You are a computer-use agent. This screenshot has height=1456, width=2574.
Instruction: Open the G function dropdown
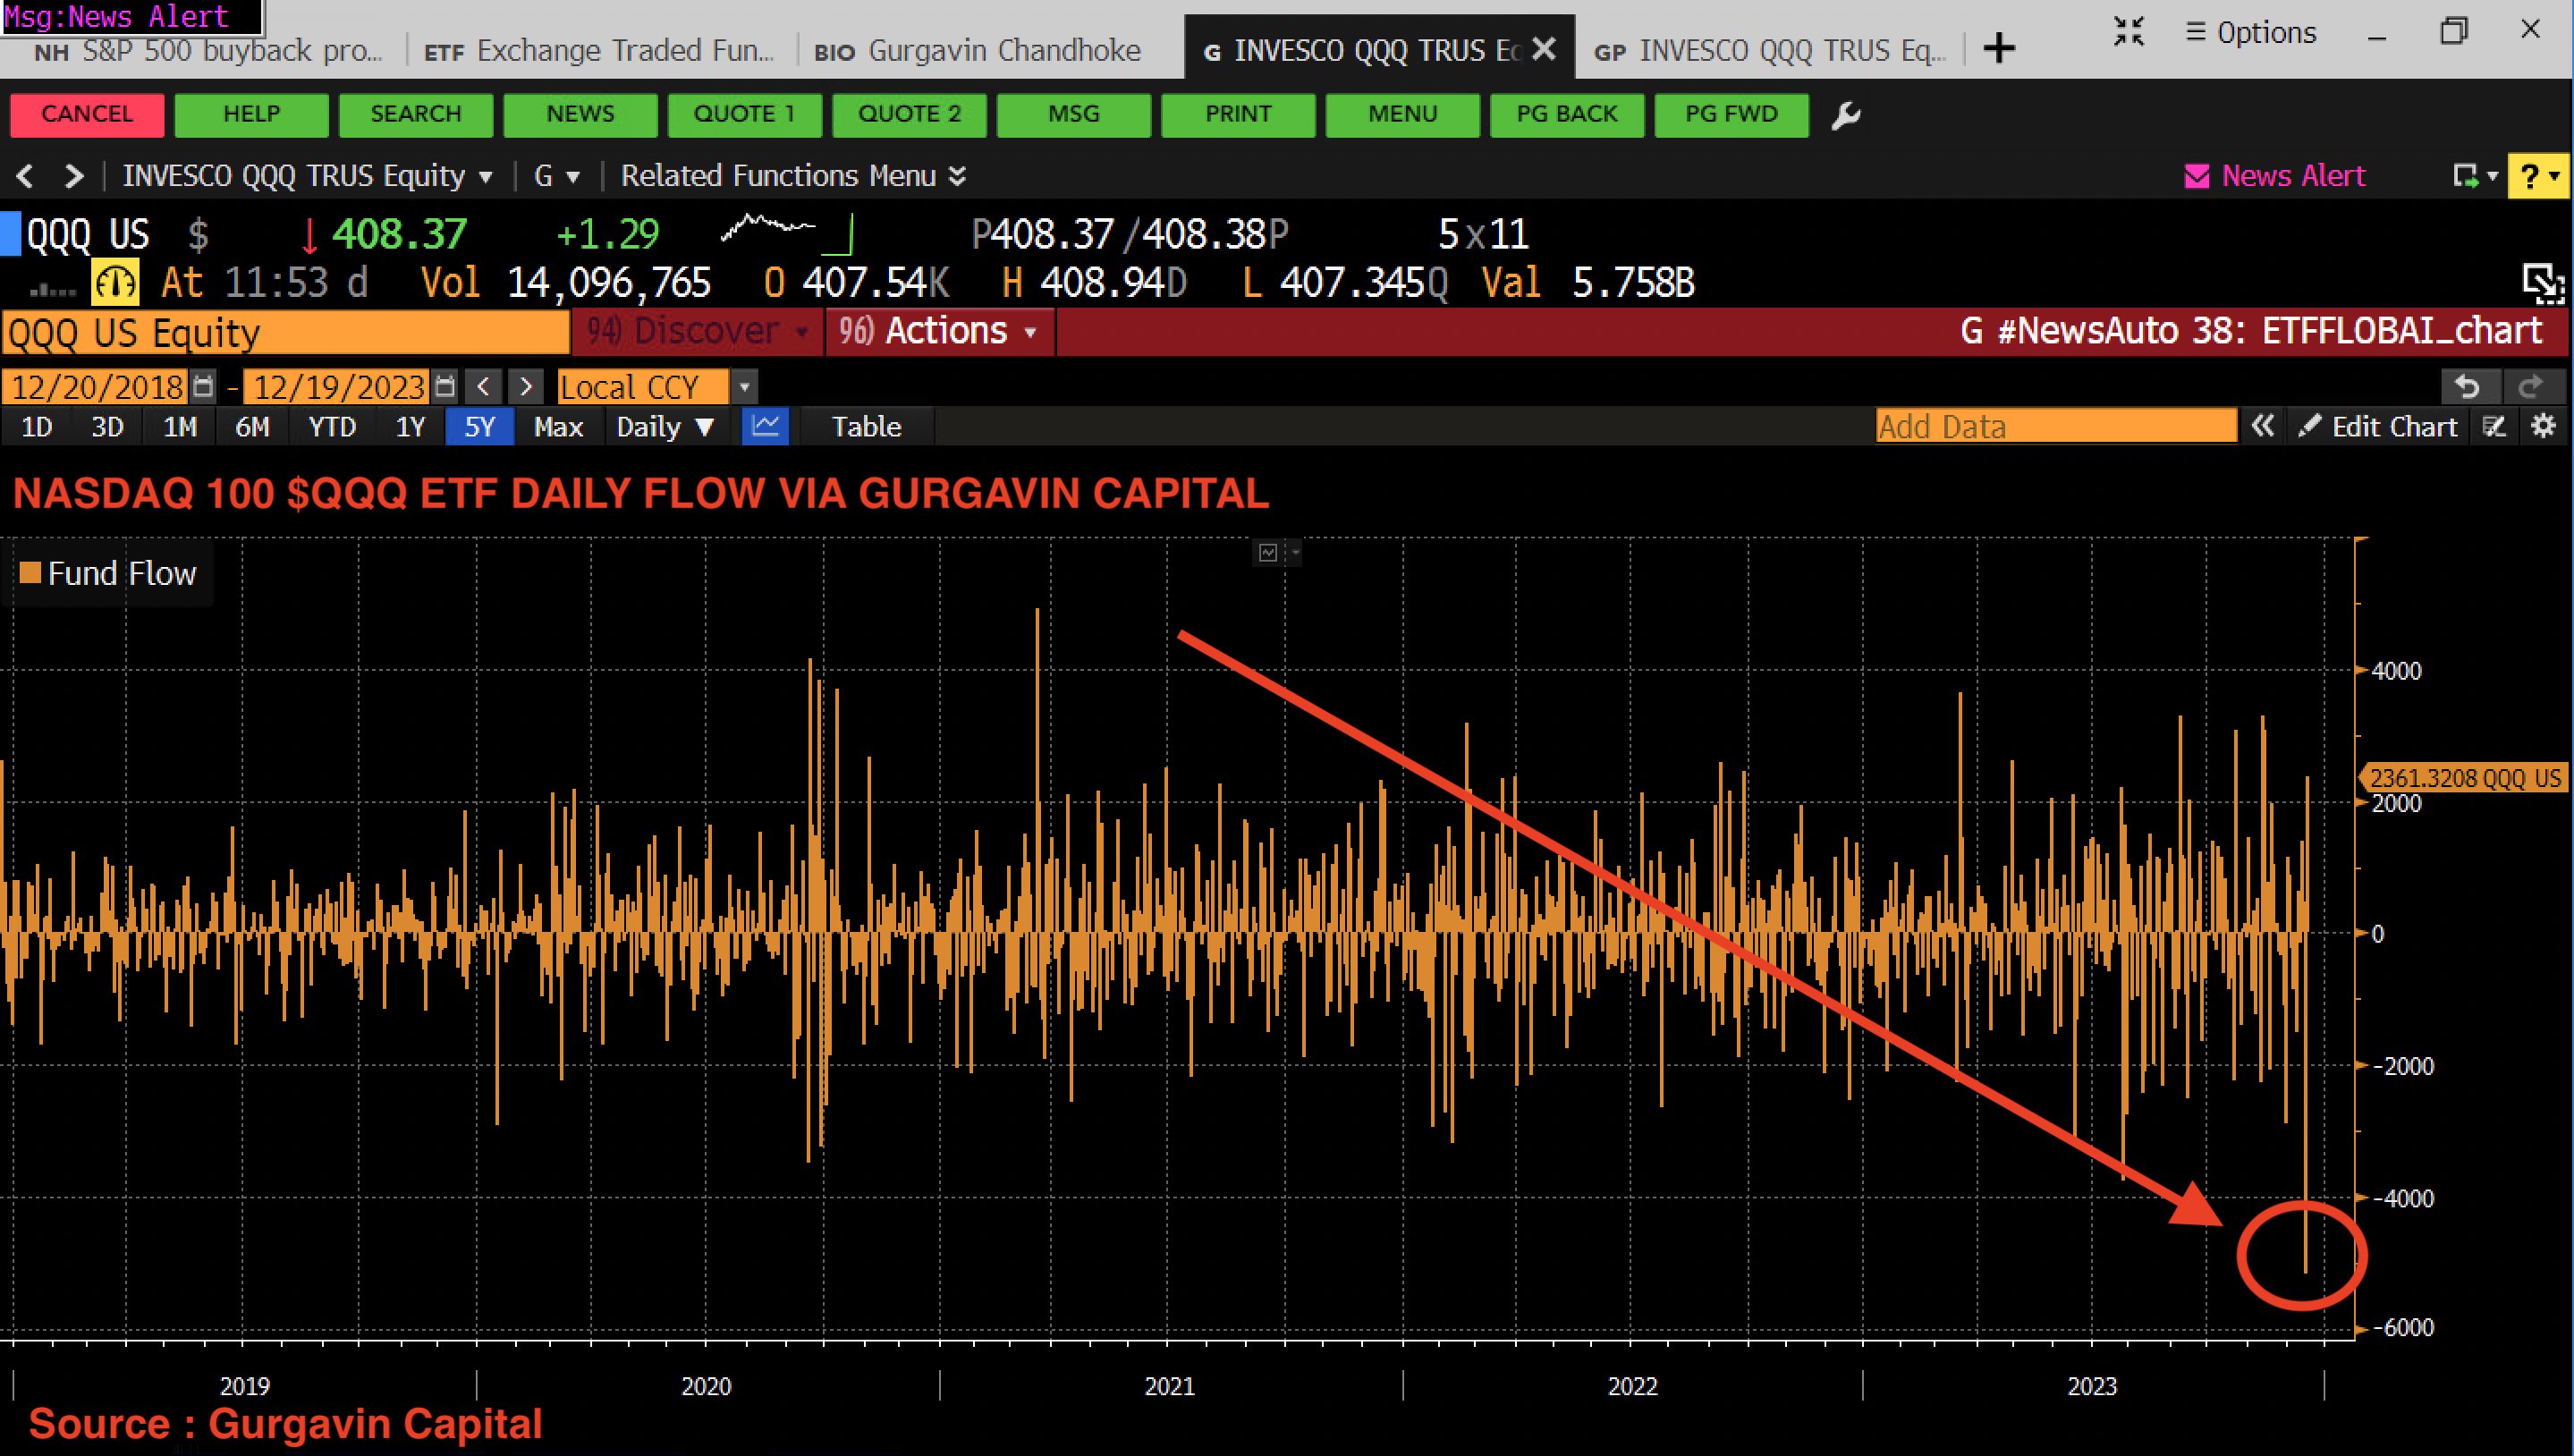[x=556, y=177]
